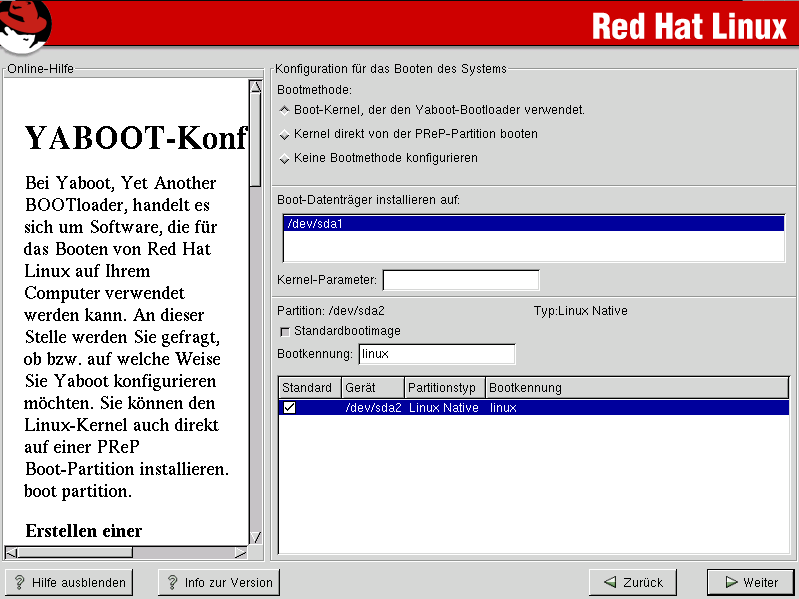The width and height of the screenshot is (799, 599).
Task: Select booting kernel directly from PReP partition
Action: point(285,134)
